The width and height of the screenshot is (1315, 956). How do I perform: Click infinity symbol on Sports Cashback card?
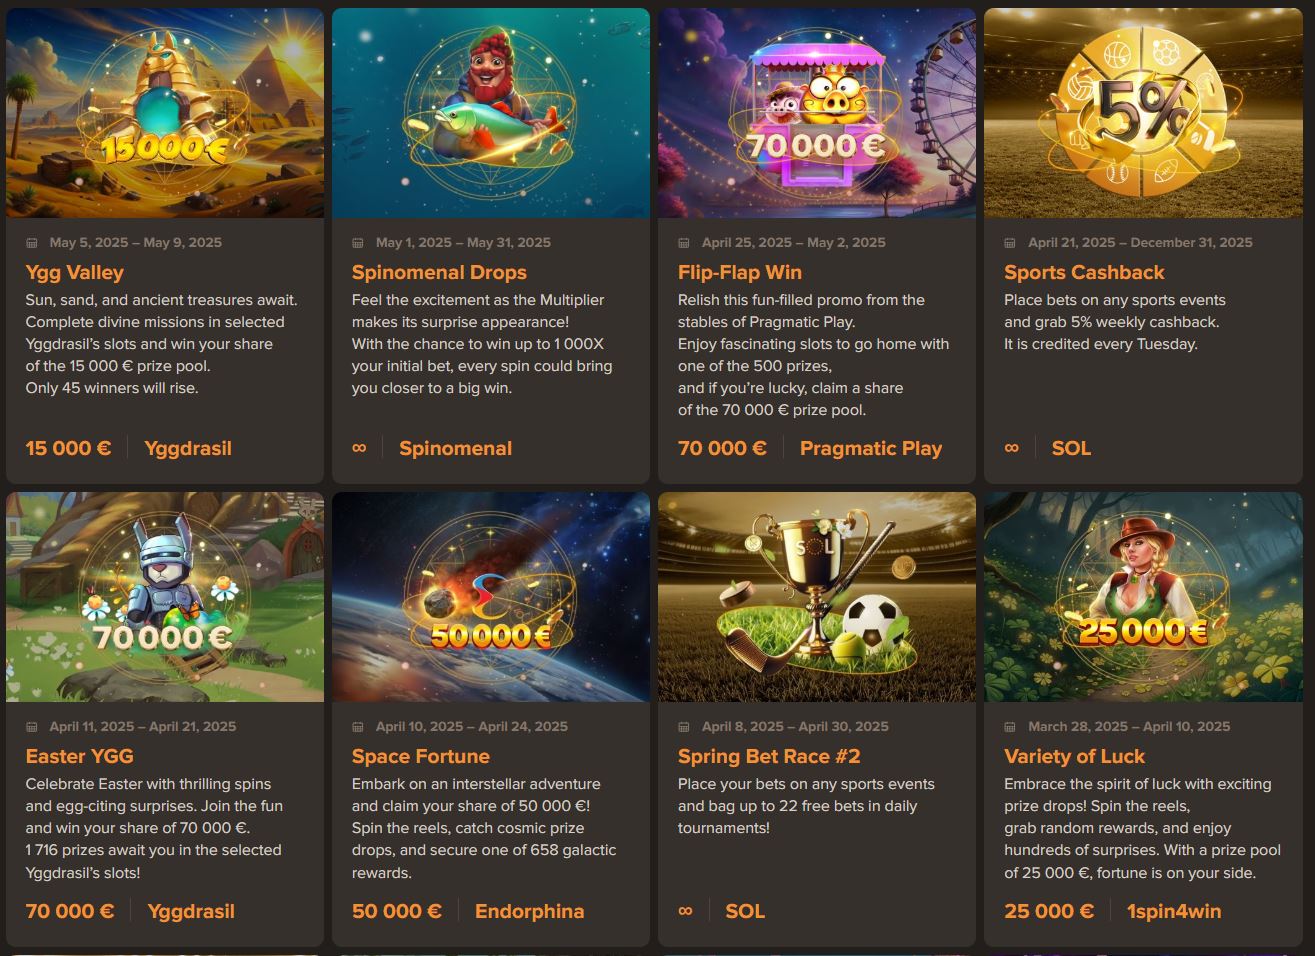1011,448
